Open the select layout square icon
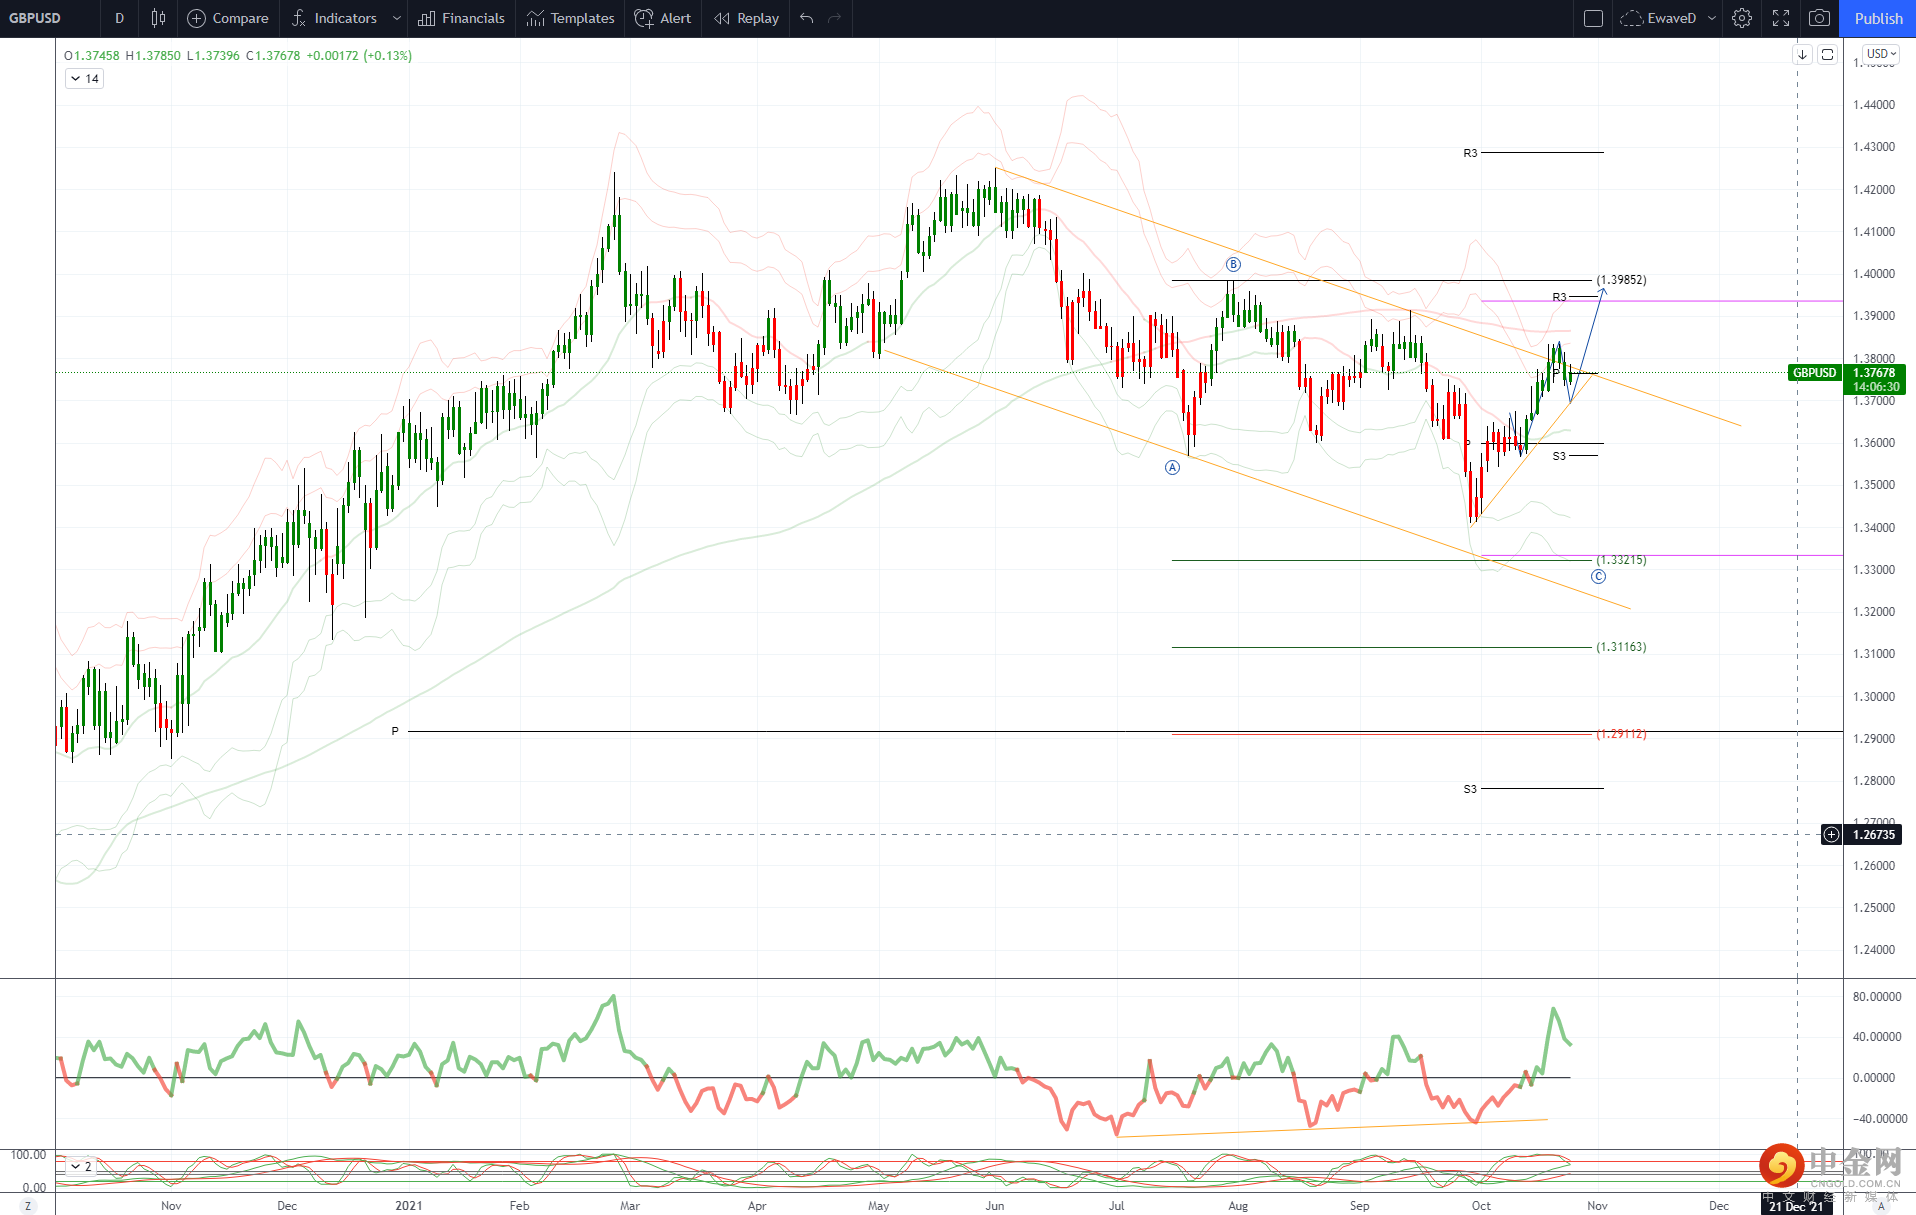The width and height of the screenshot is (1916, 1215). [1594, 18]
